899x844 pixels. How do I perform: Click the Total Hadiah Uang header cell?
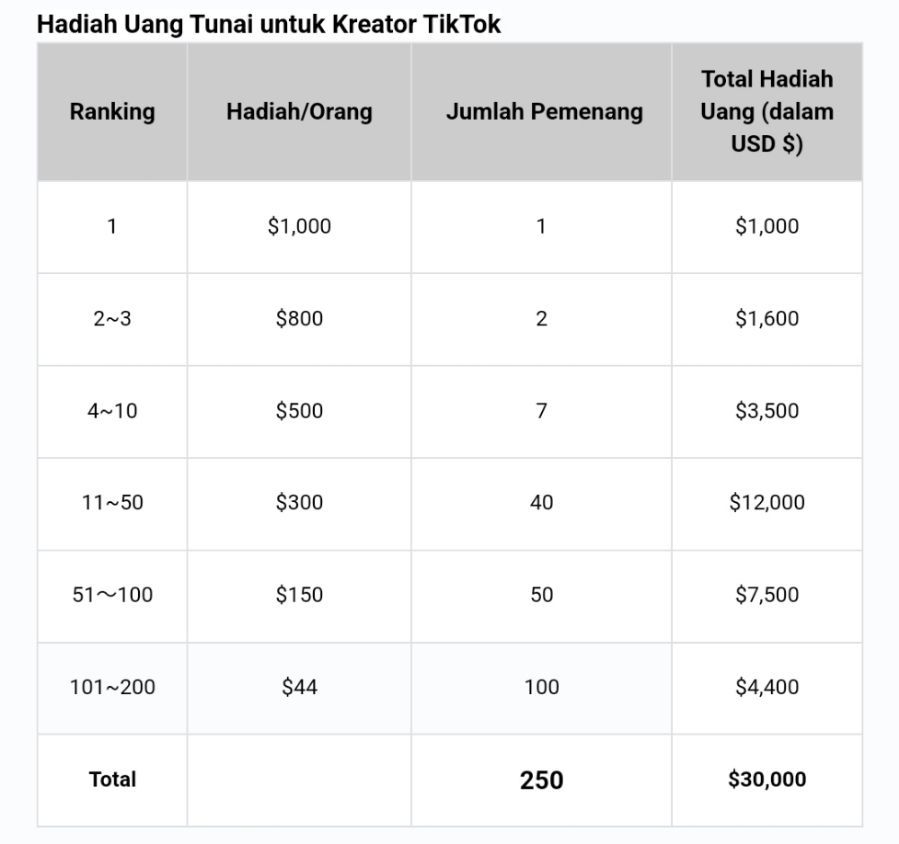[767, 111]
